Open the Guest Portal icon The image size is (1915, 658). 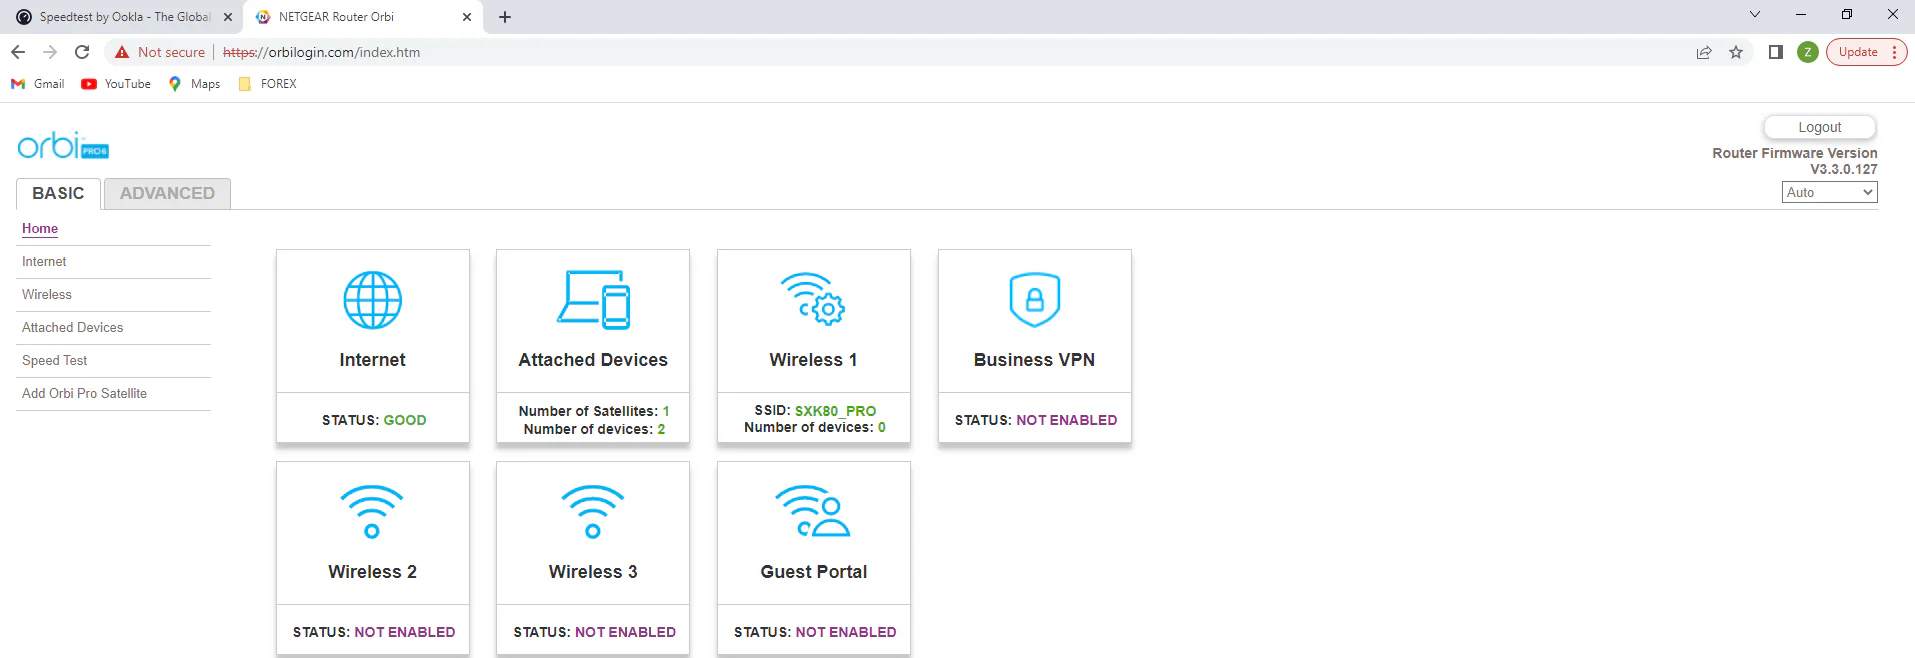coord(813,512)
